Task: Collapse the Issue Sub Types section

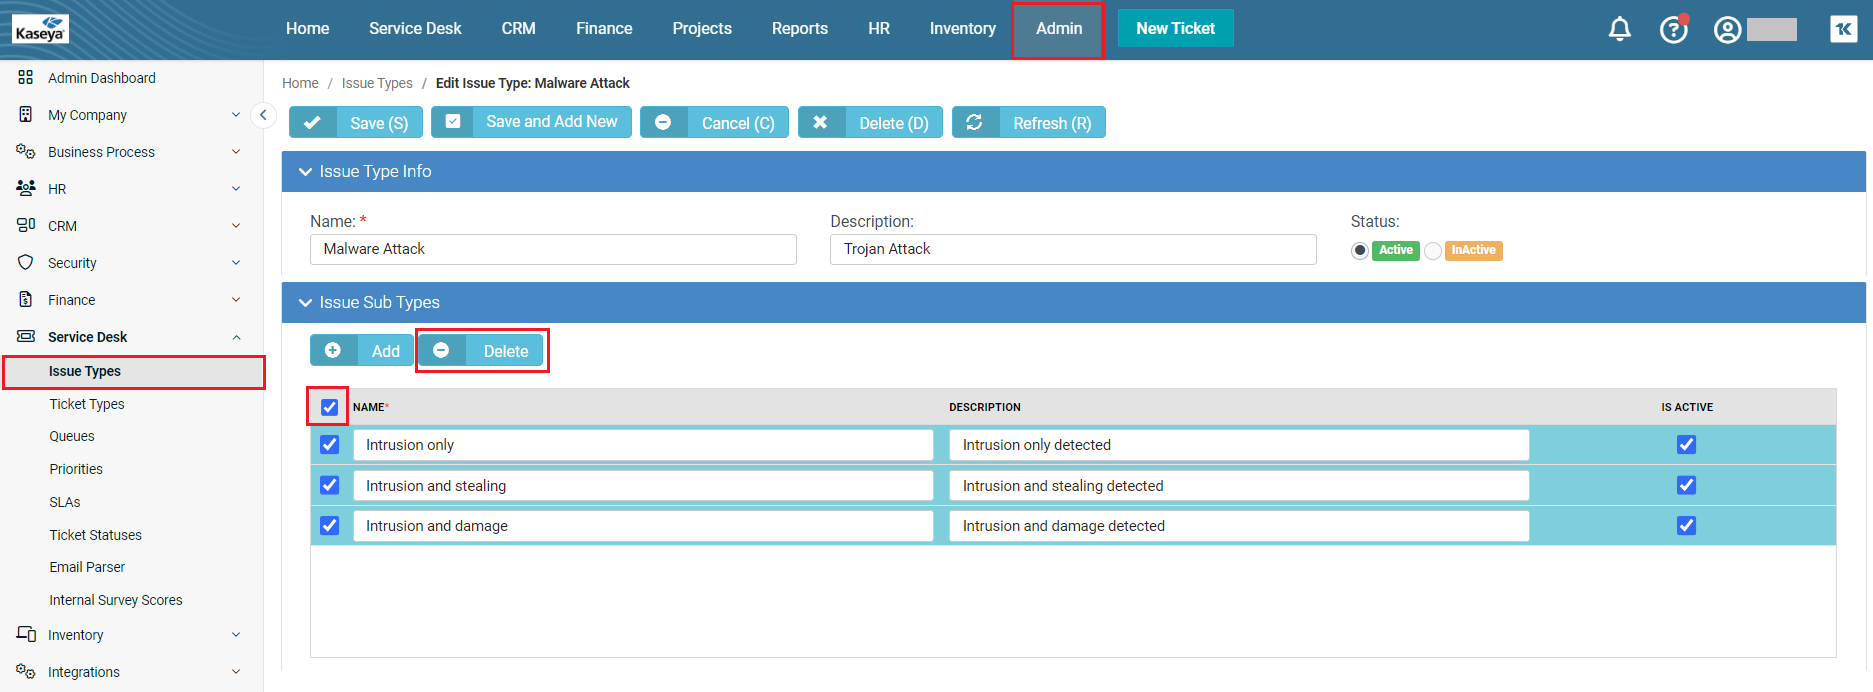Action: pos(306,303)
